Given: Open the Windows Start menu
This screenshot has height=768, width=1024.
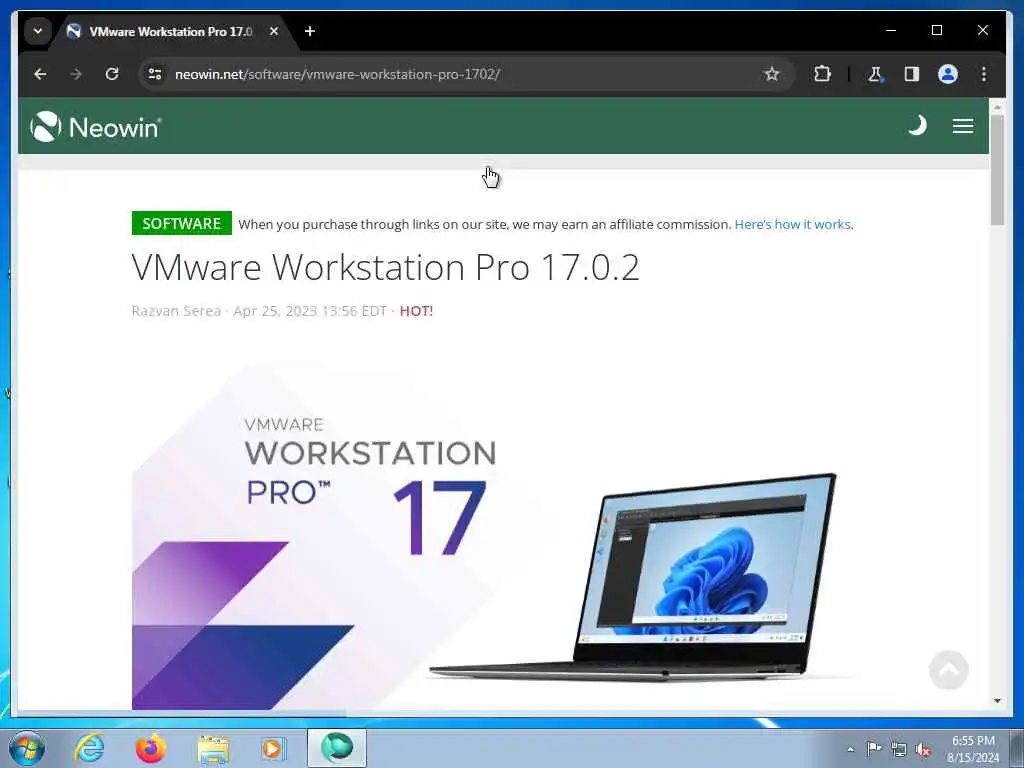Looking at the screenshot, I should pyautogui.click(x=27, y=748).
